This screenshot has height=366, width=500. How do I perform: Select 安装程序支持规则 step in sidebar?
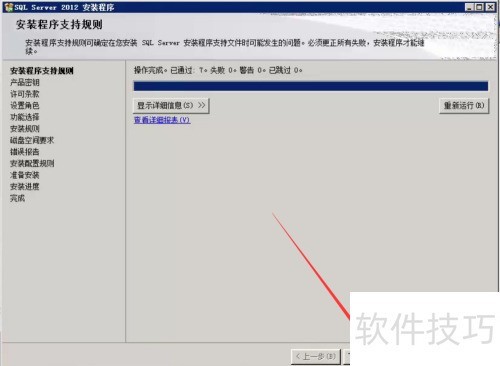click(x=42, y=71)
